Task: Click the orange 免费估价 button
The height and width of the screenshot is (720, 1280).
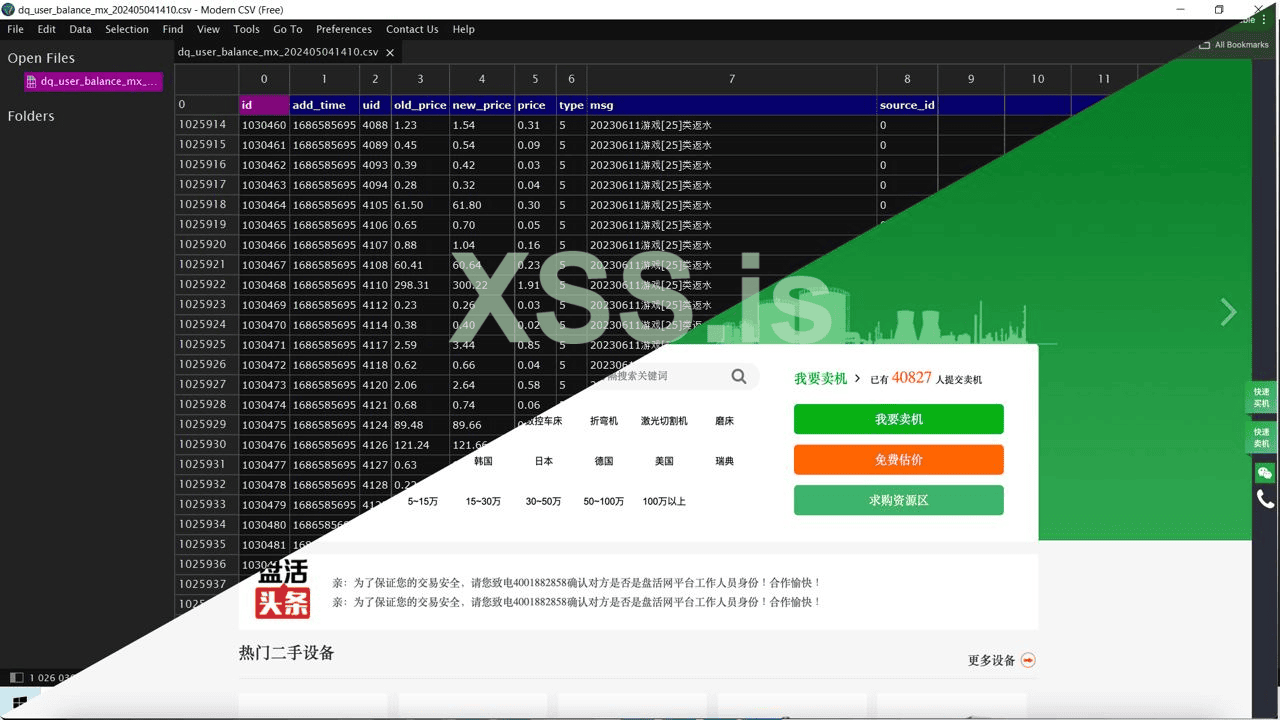Action: [898, 460]
